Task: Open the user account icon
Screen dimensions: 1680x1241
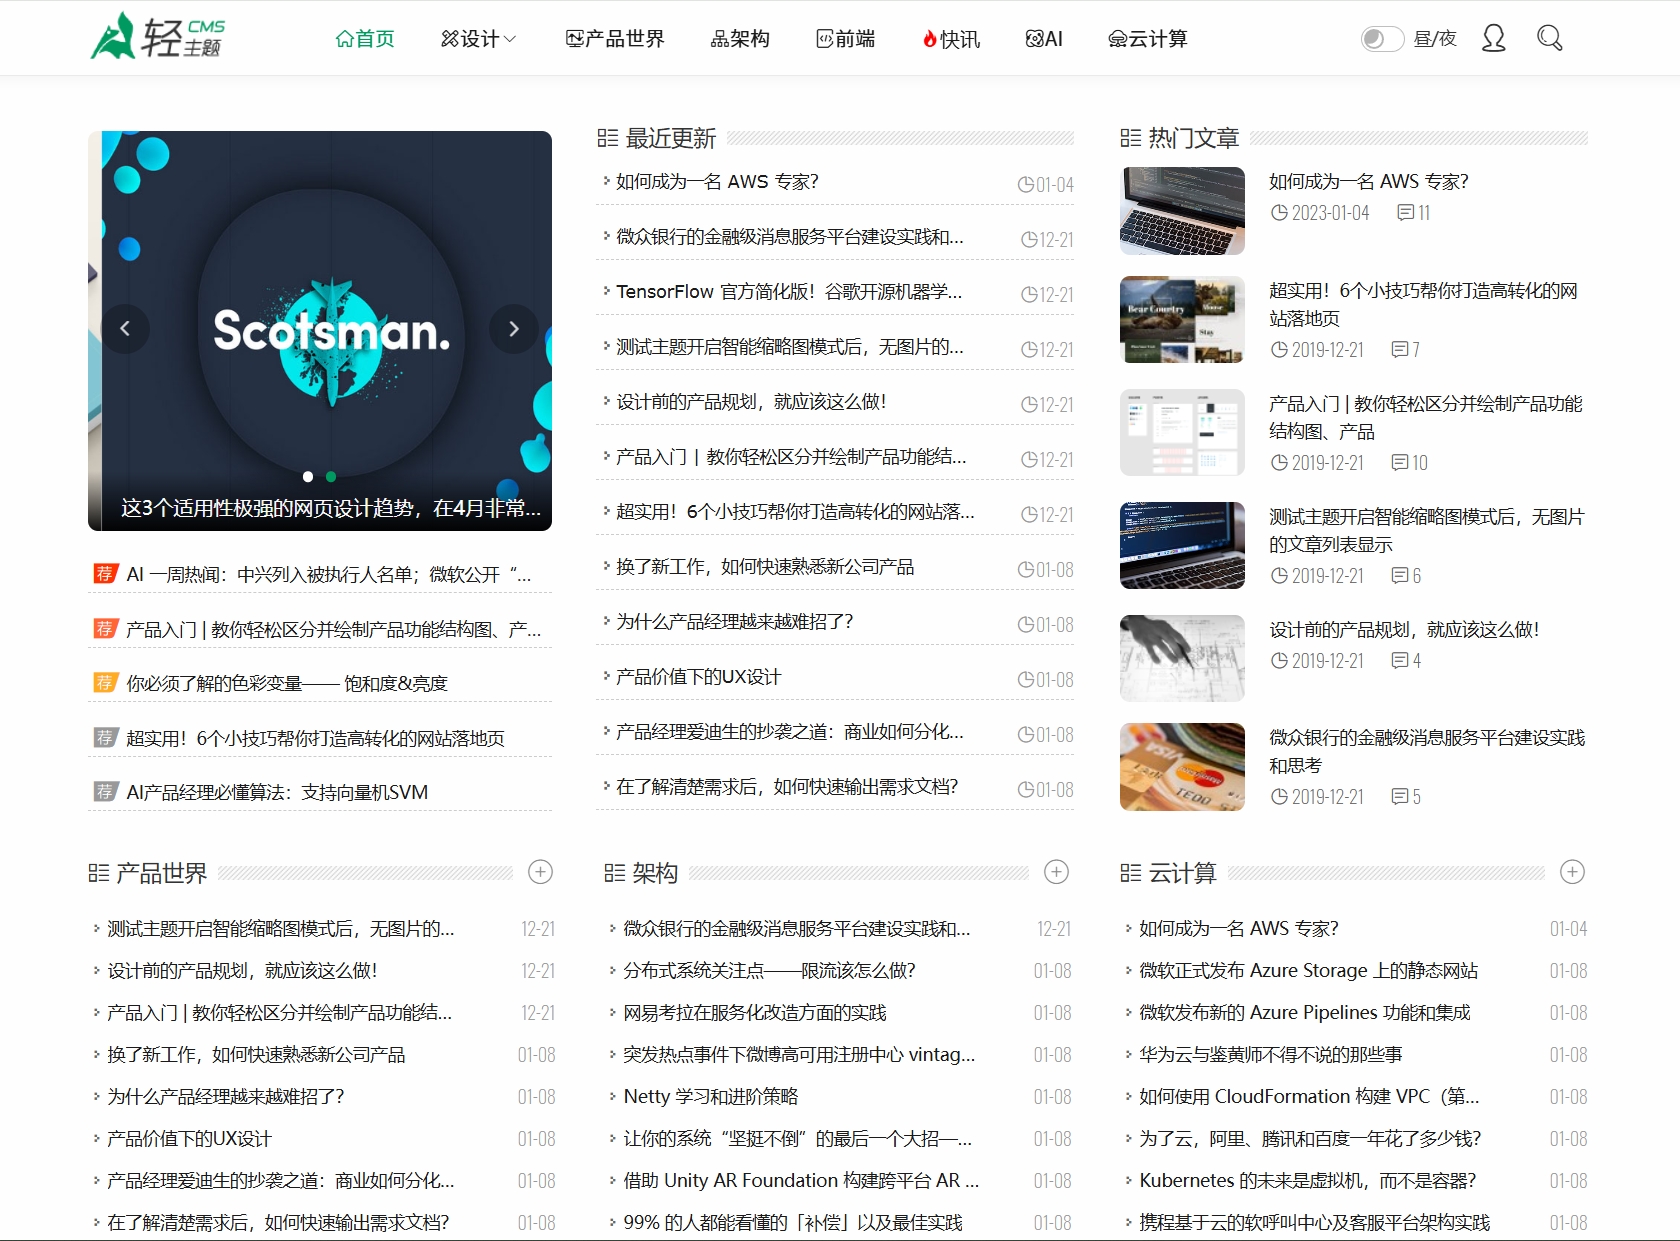Action: (x=1493, y=38)
